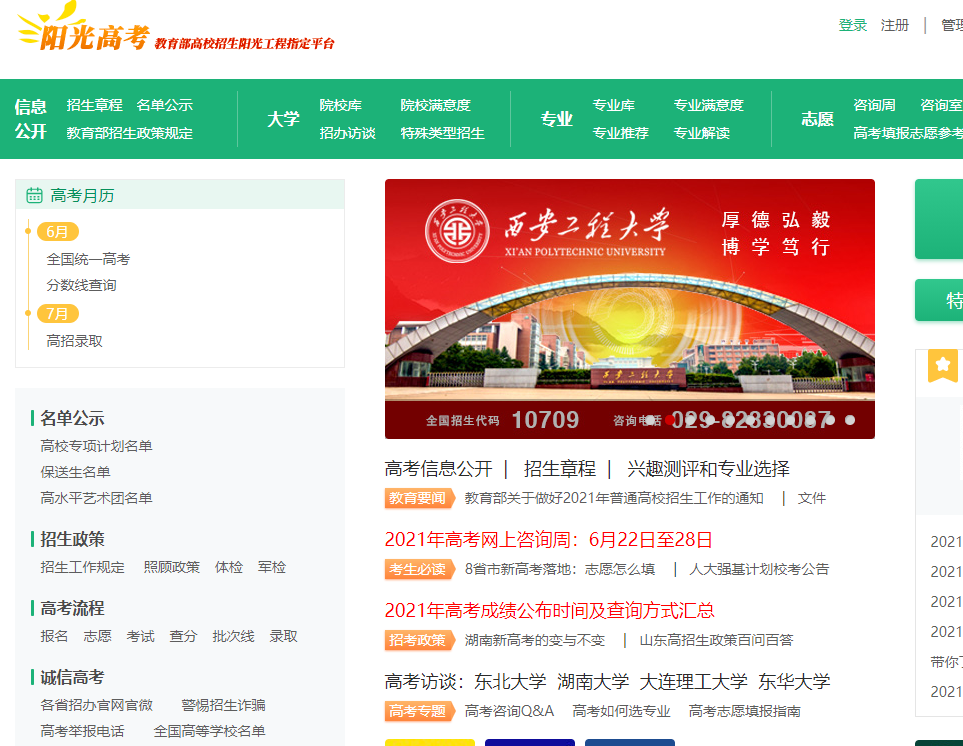Open 教育部关于做好2021年普通高校招生工作的通知
This screenshot has height=746, width=963.
[x=614, y=498]
